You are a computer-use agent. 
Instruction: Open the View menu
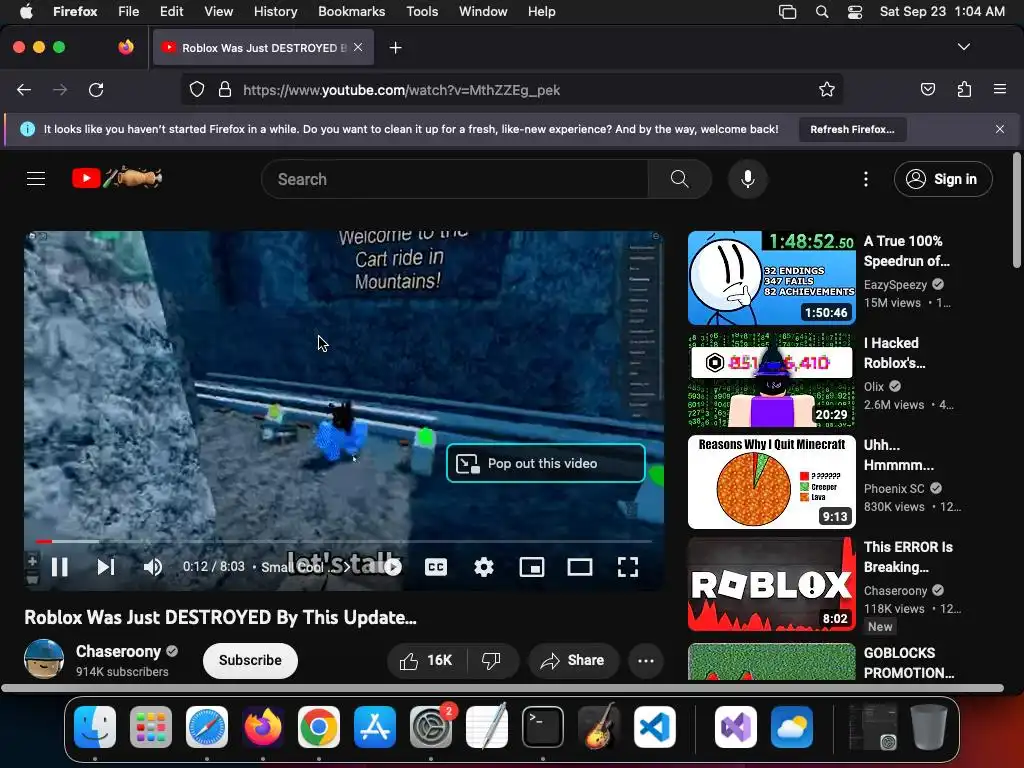(x=218, y=12)
